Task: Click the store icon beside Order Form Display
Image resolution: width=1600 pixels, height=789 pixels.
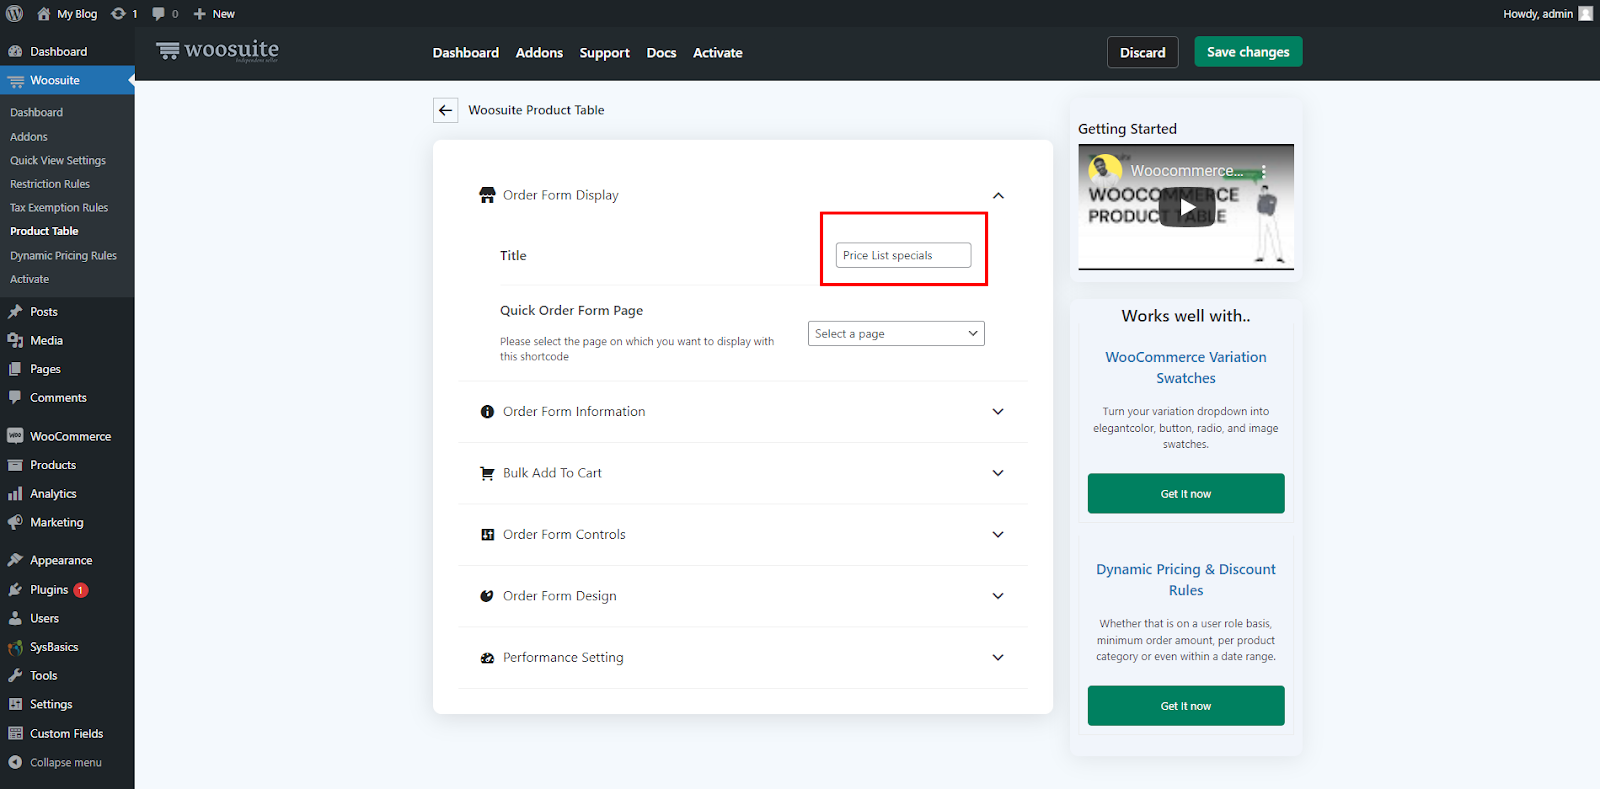Action: pyautogui.click(x=487, y=195)
